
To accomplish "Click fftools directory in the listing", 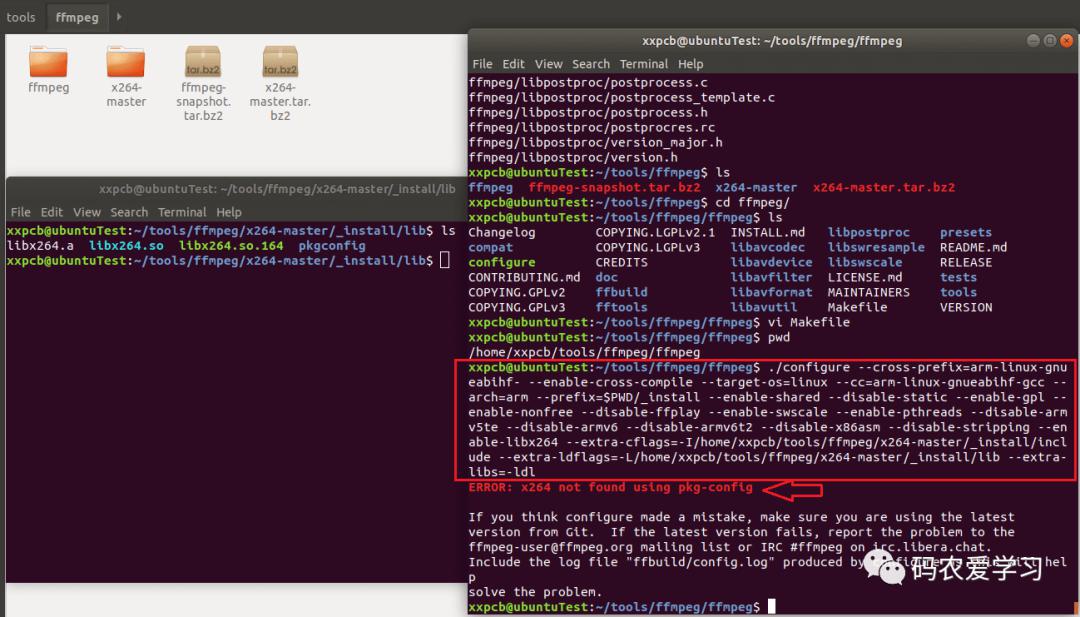I will [621, 307].
